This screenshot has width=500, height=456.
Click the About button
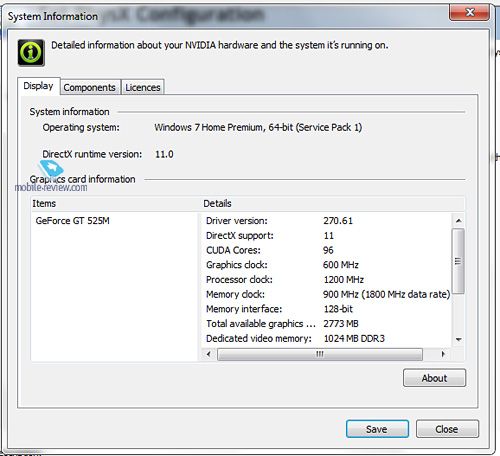[x=434, y=378]
